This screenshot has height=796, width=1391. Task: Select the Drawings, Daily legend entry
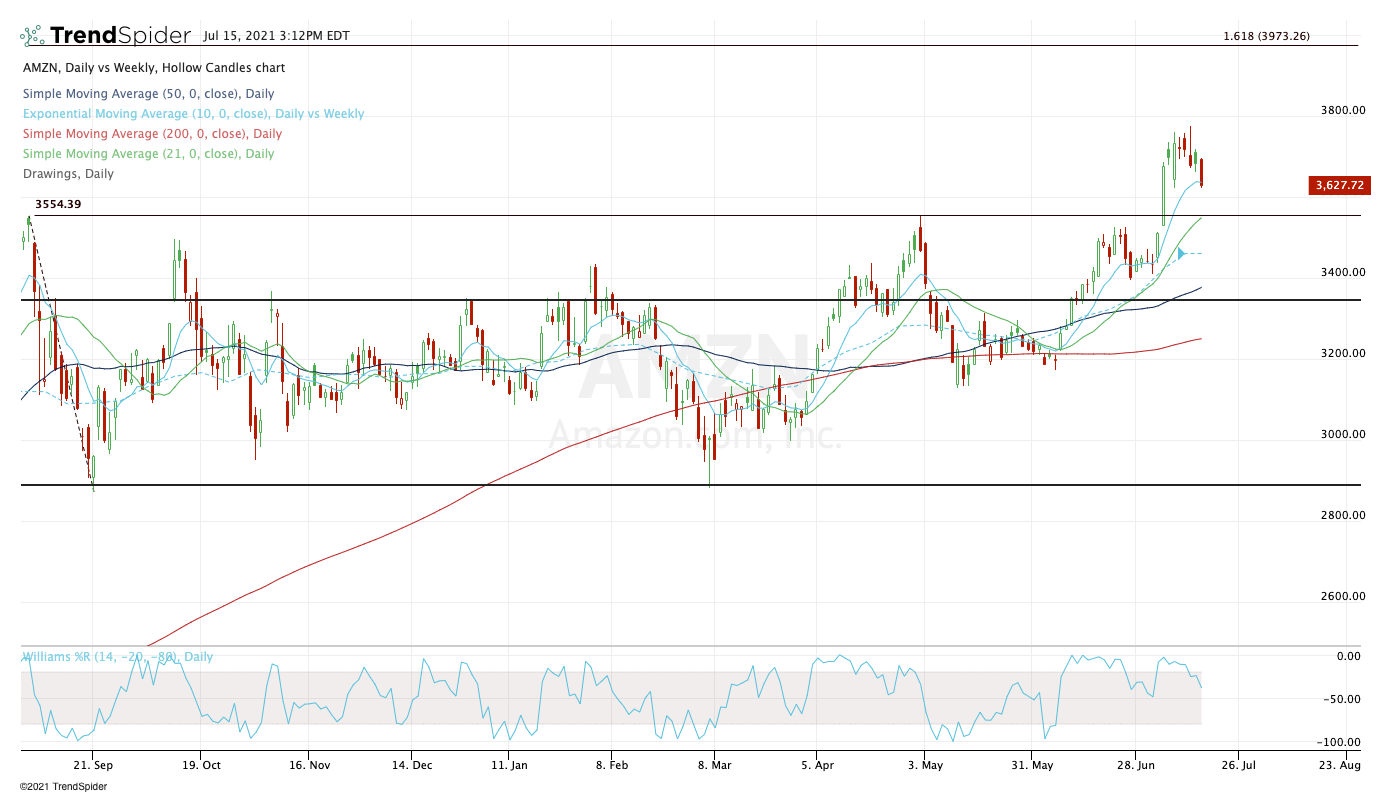click(68, 174)
